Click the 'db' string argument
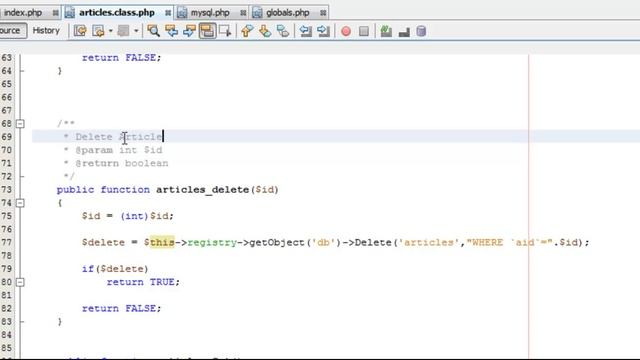The width and height of the screenshot is (640, 360). coord(324,242)
